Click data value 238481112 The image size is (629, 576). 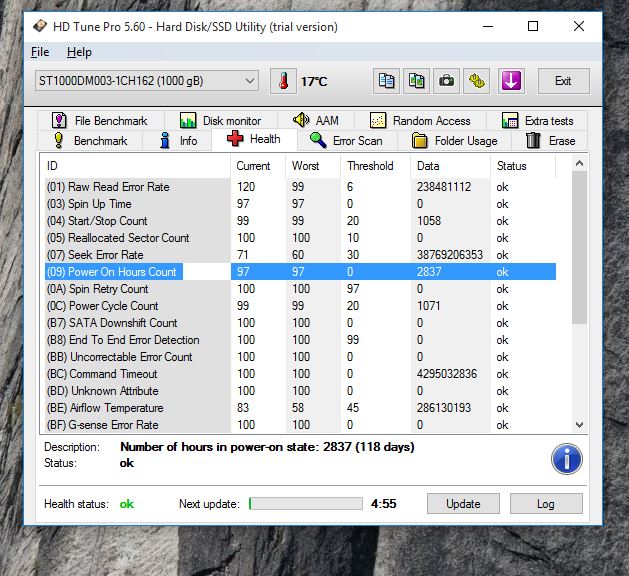coord(444,187)
